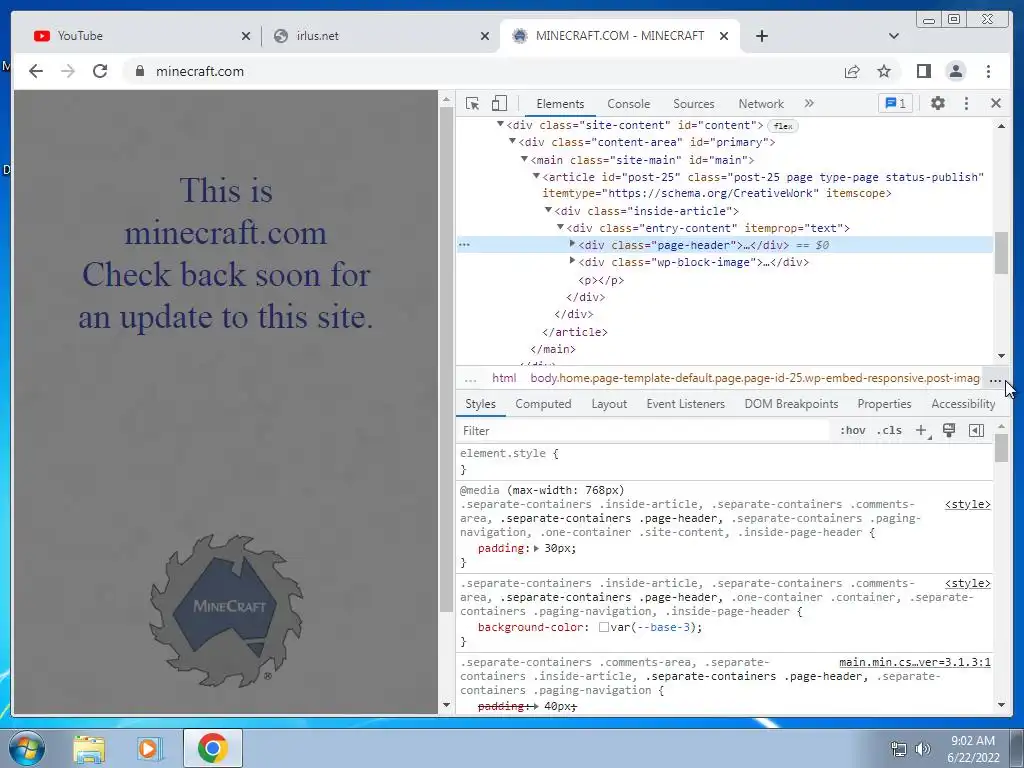Viewport: 1024px width, 768px height.
Task: Toggle rendering emulations paintbrush icon
Action: coord(949,430)
